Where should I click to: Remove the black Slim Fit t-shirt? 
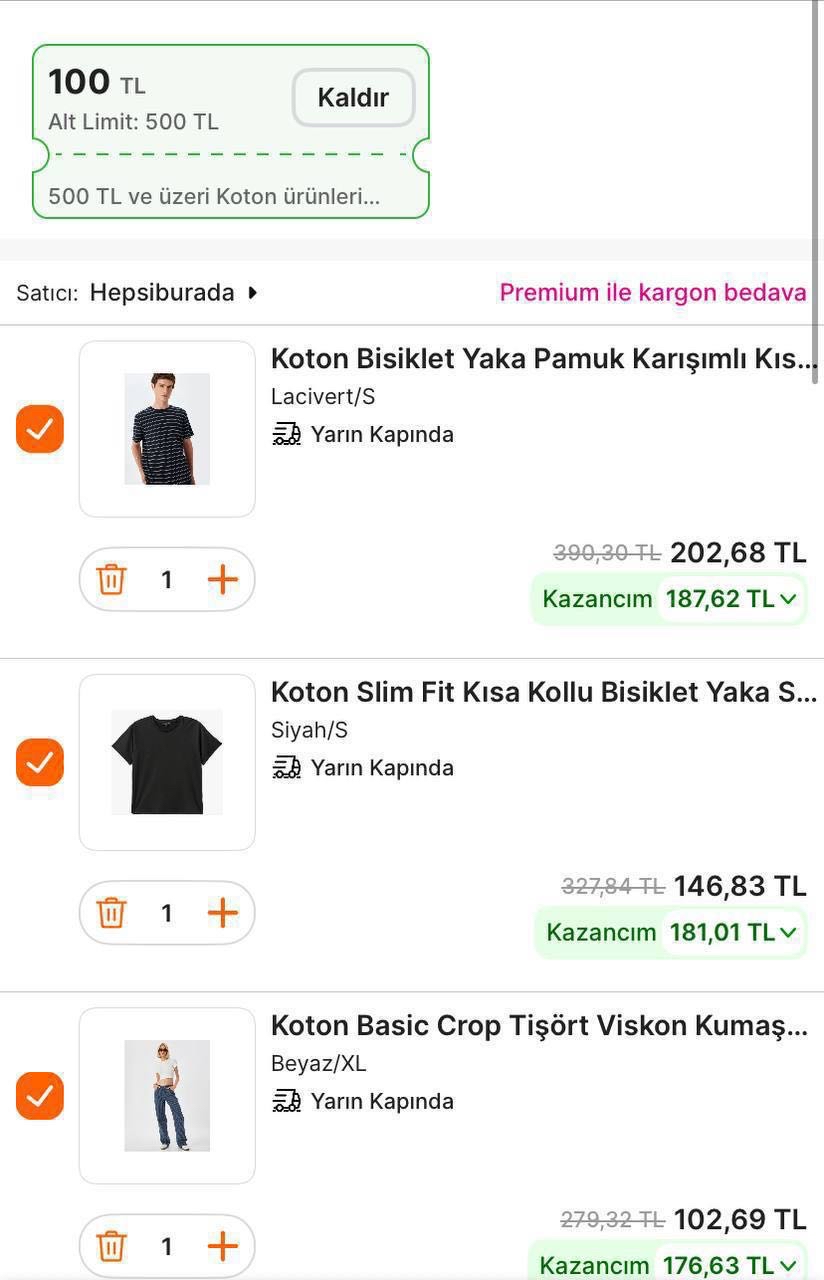click(111, 913)
